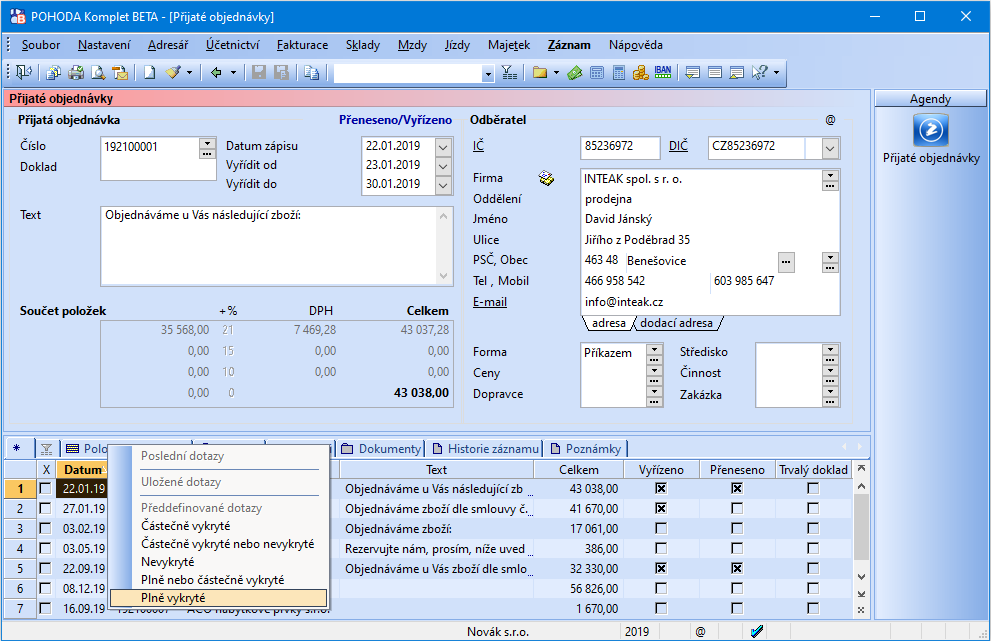Open the Účetnictví menu
Screen dimensions: 991x641
pos(233,45)
